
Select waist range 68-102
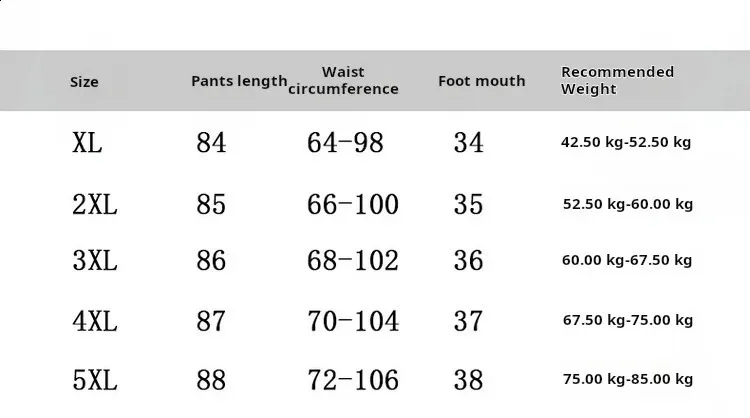[353, 261]
